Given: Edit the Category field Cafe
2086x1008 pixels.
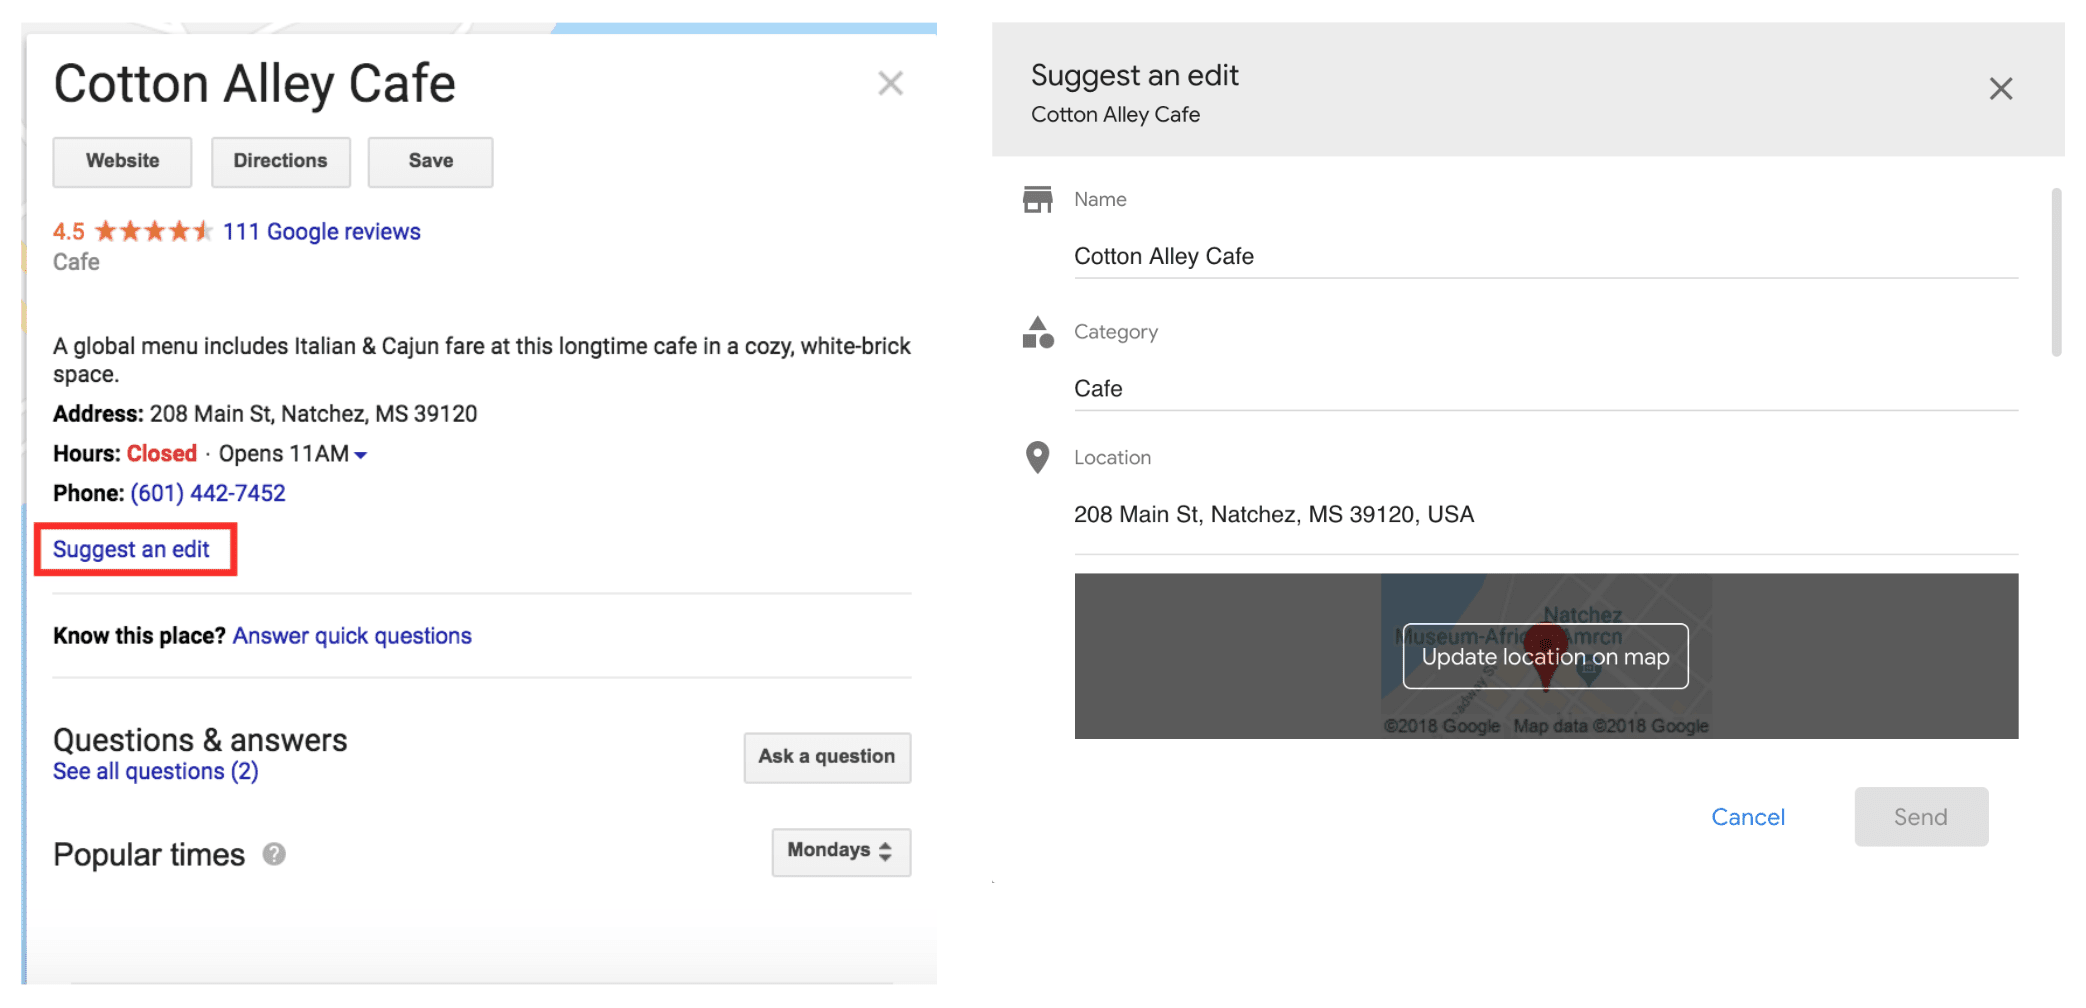Looking at the screenshot, I should (1545, 388).
